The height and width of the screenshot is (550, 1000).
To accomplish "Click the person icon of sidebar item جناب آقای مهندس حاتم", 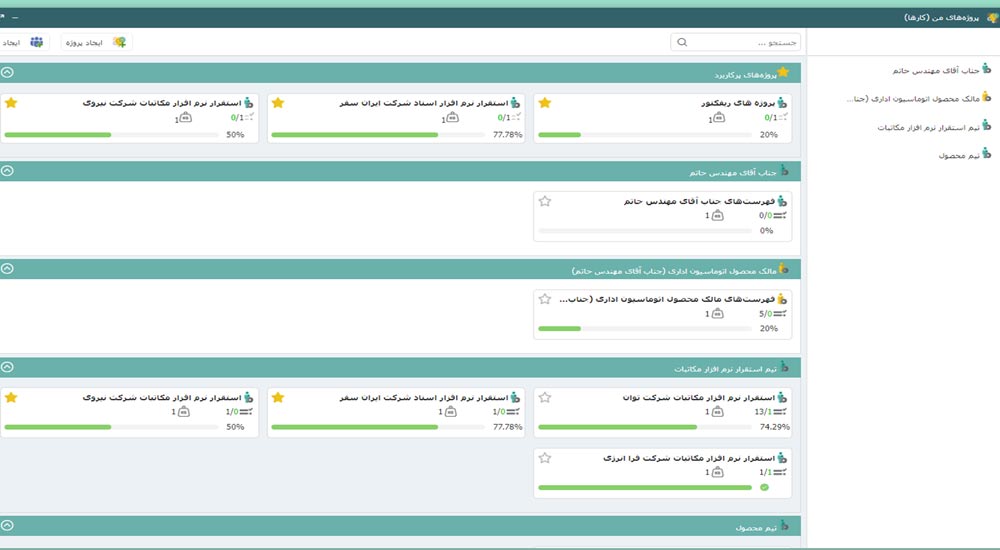I will coord(987,68).
